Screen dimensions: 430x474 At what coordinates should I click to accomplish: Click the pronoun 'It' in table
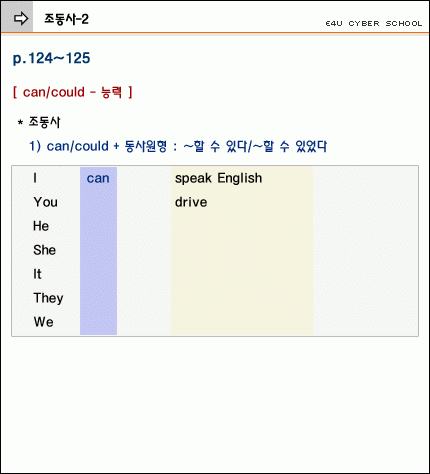pos(37,274)
